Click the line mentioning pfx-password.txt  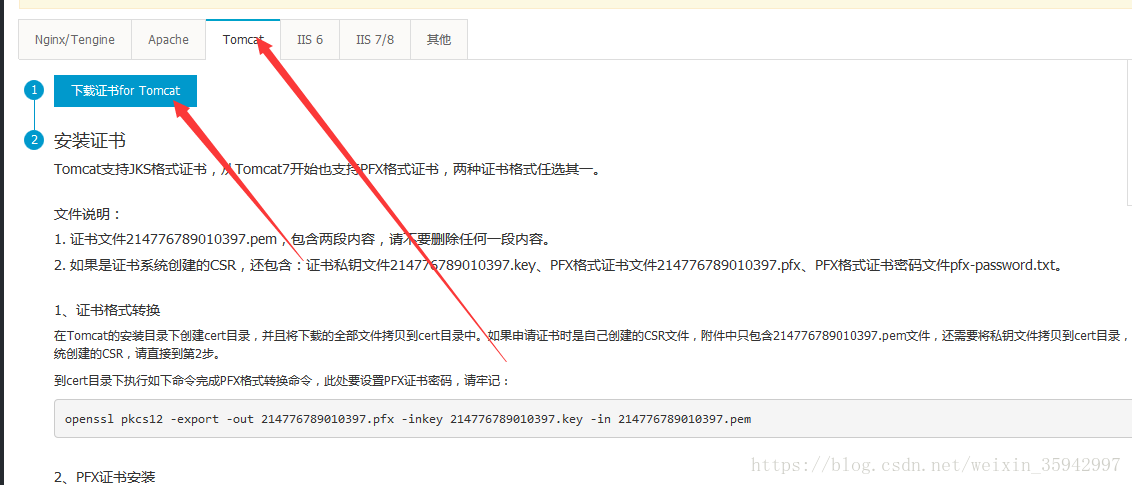point(560,266)
